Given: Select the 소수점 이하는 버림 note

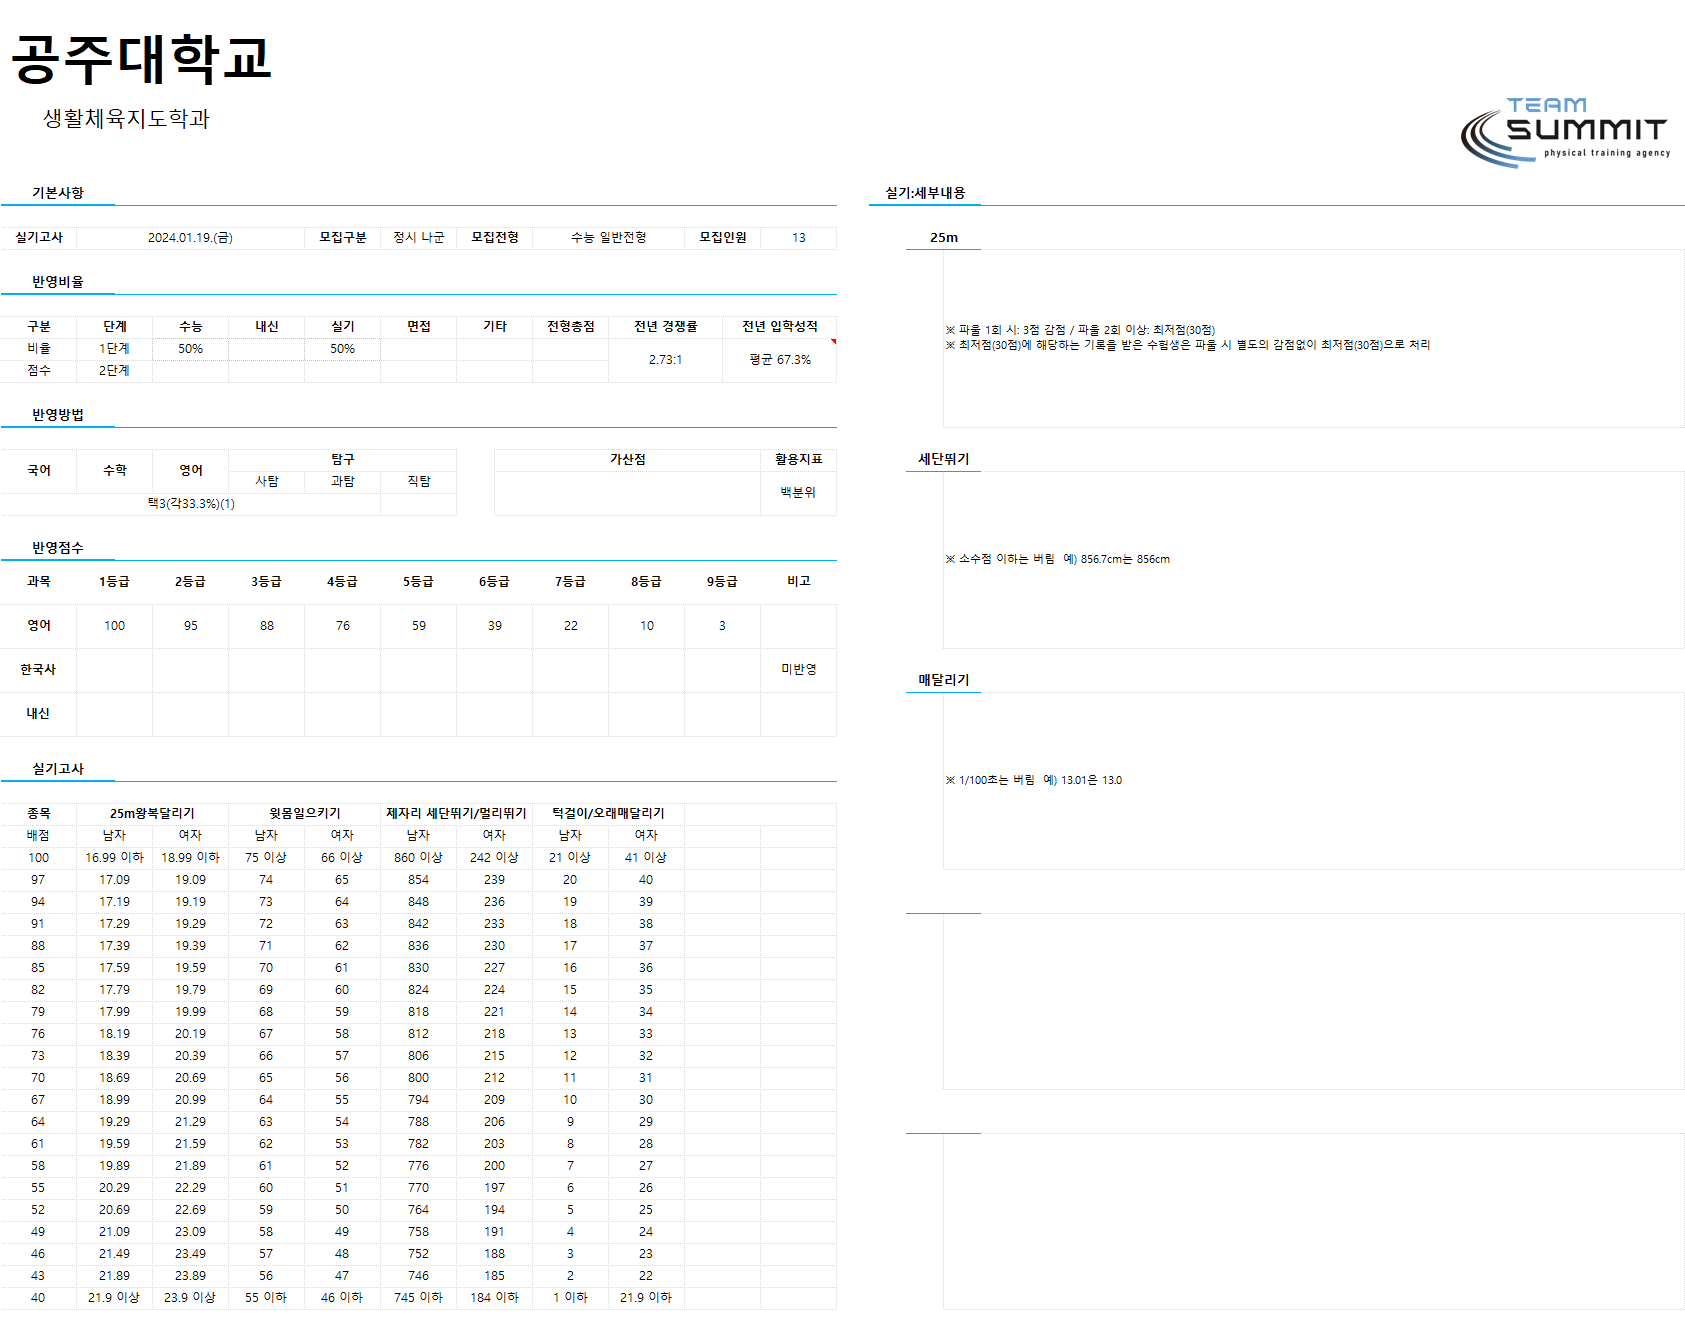Looking at the screenshot, I should [x=1057, y=560].
